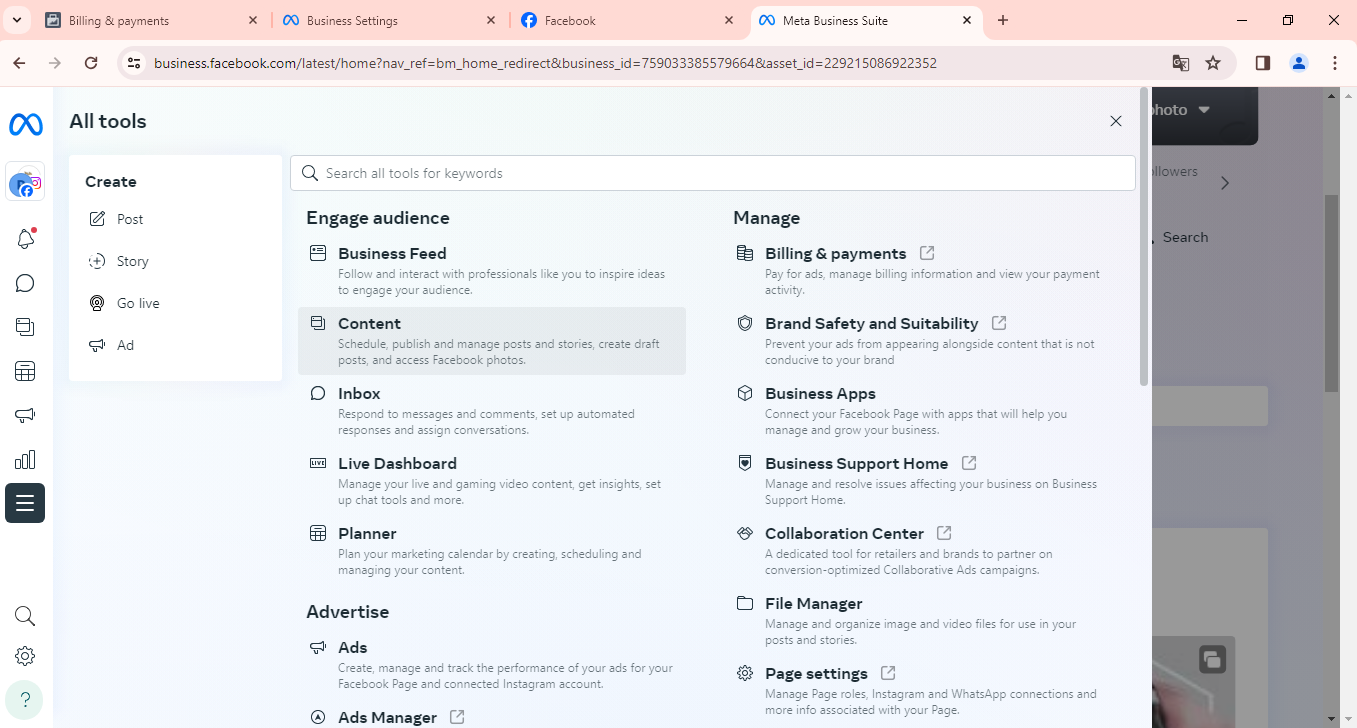Open the Content tool
This screenshot has height=728, width=1357.
492,341
